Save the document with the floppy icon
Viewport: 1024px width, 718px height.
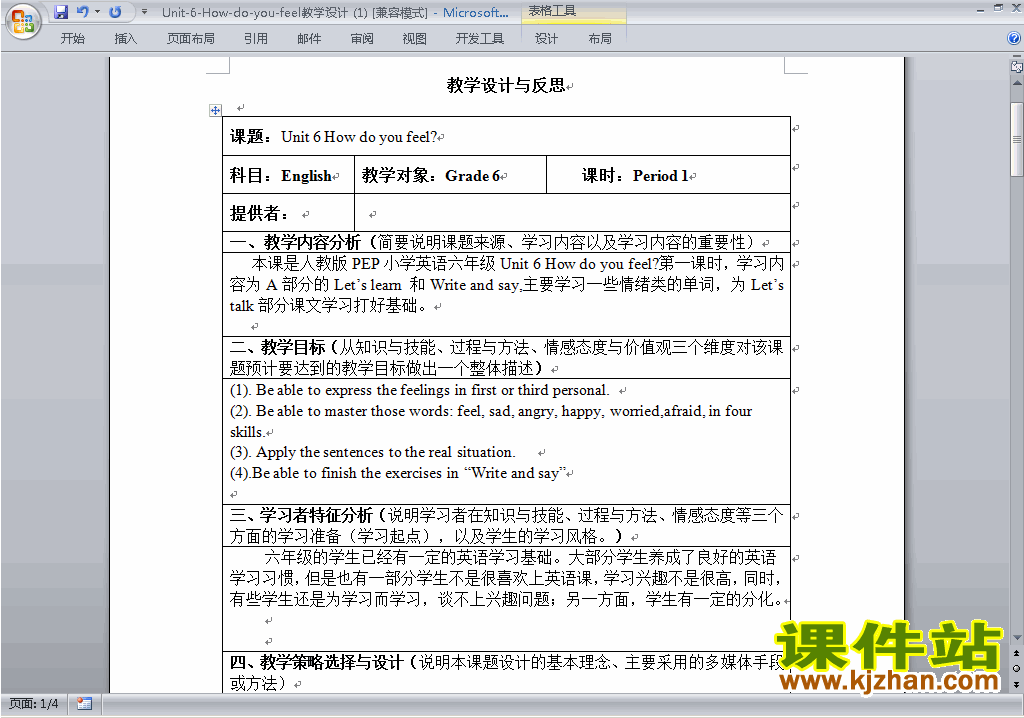click(x=61, y=12)
